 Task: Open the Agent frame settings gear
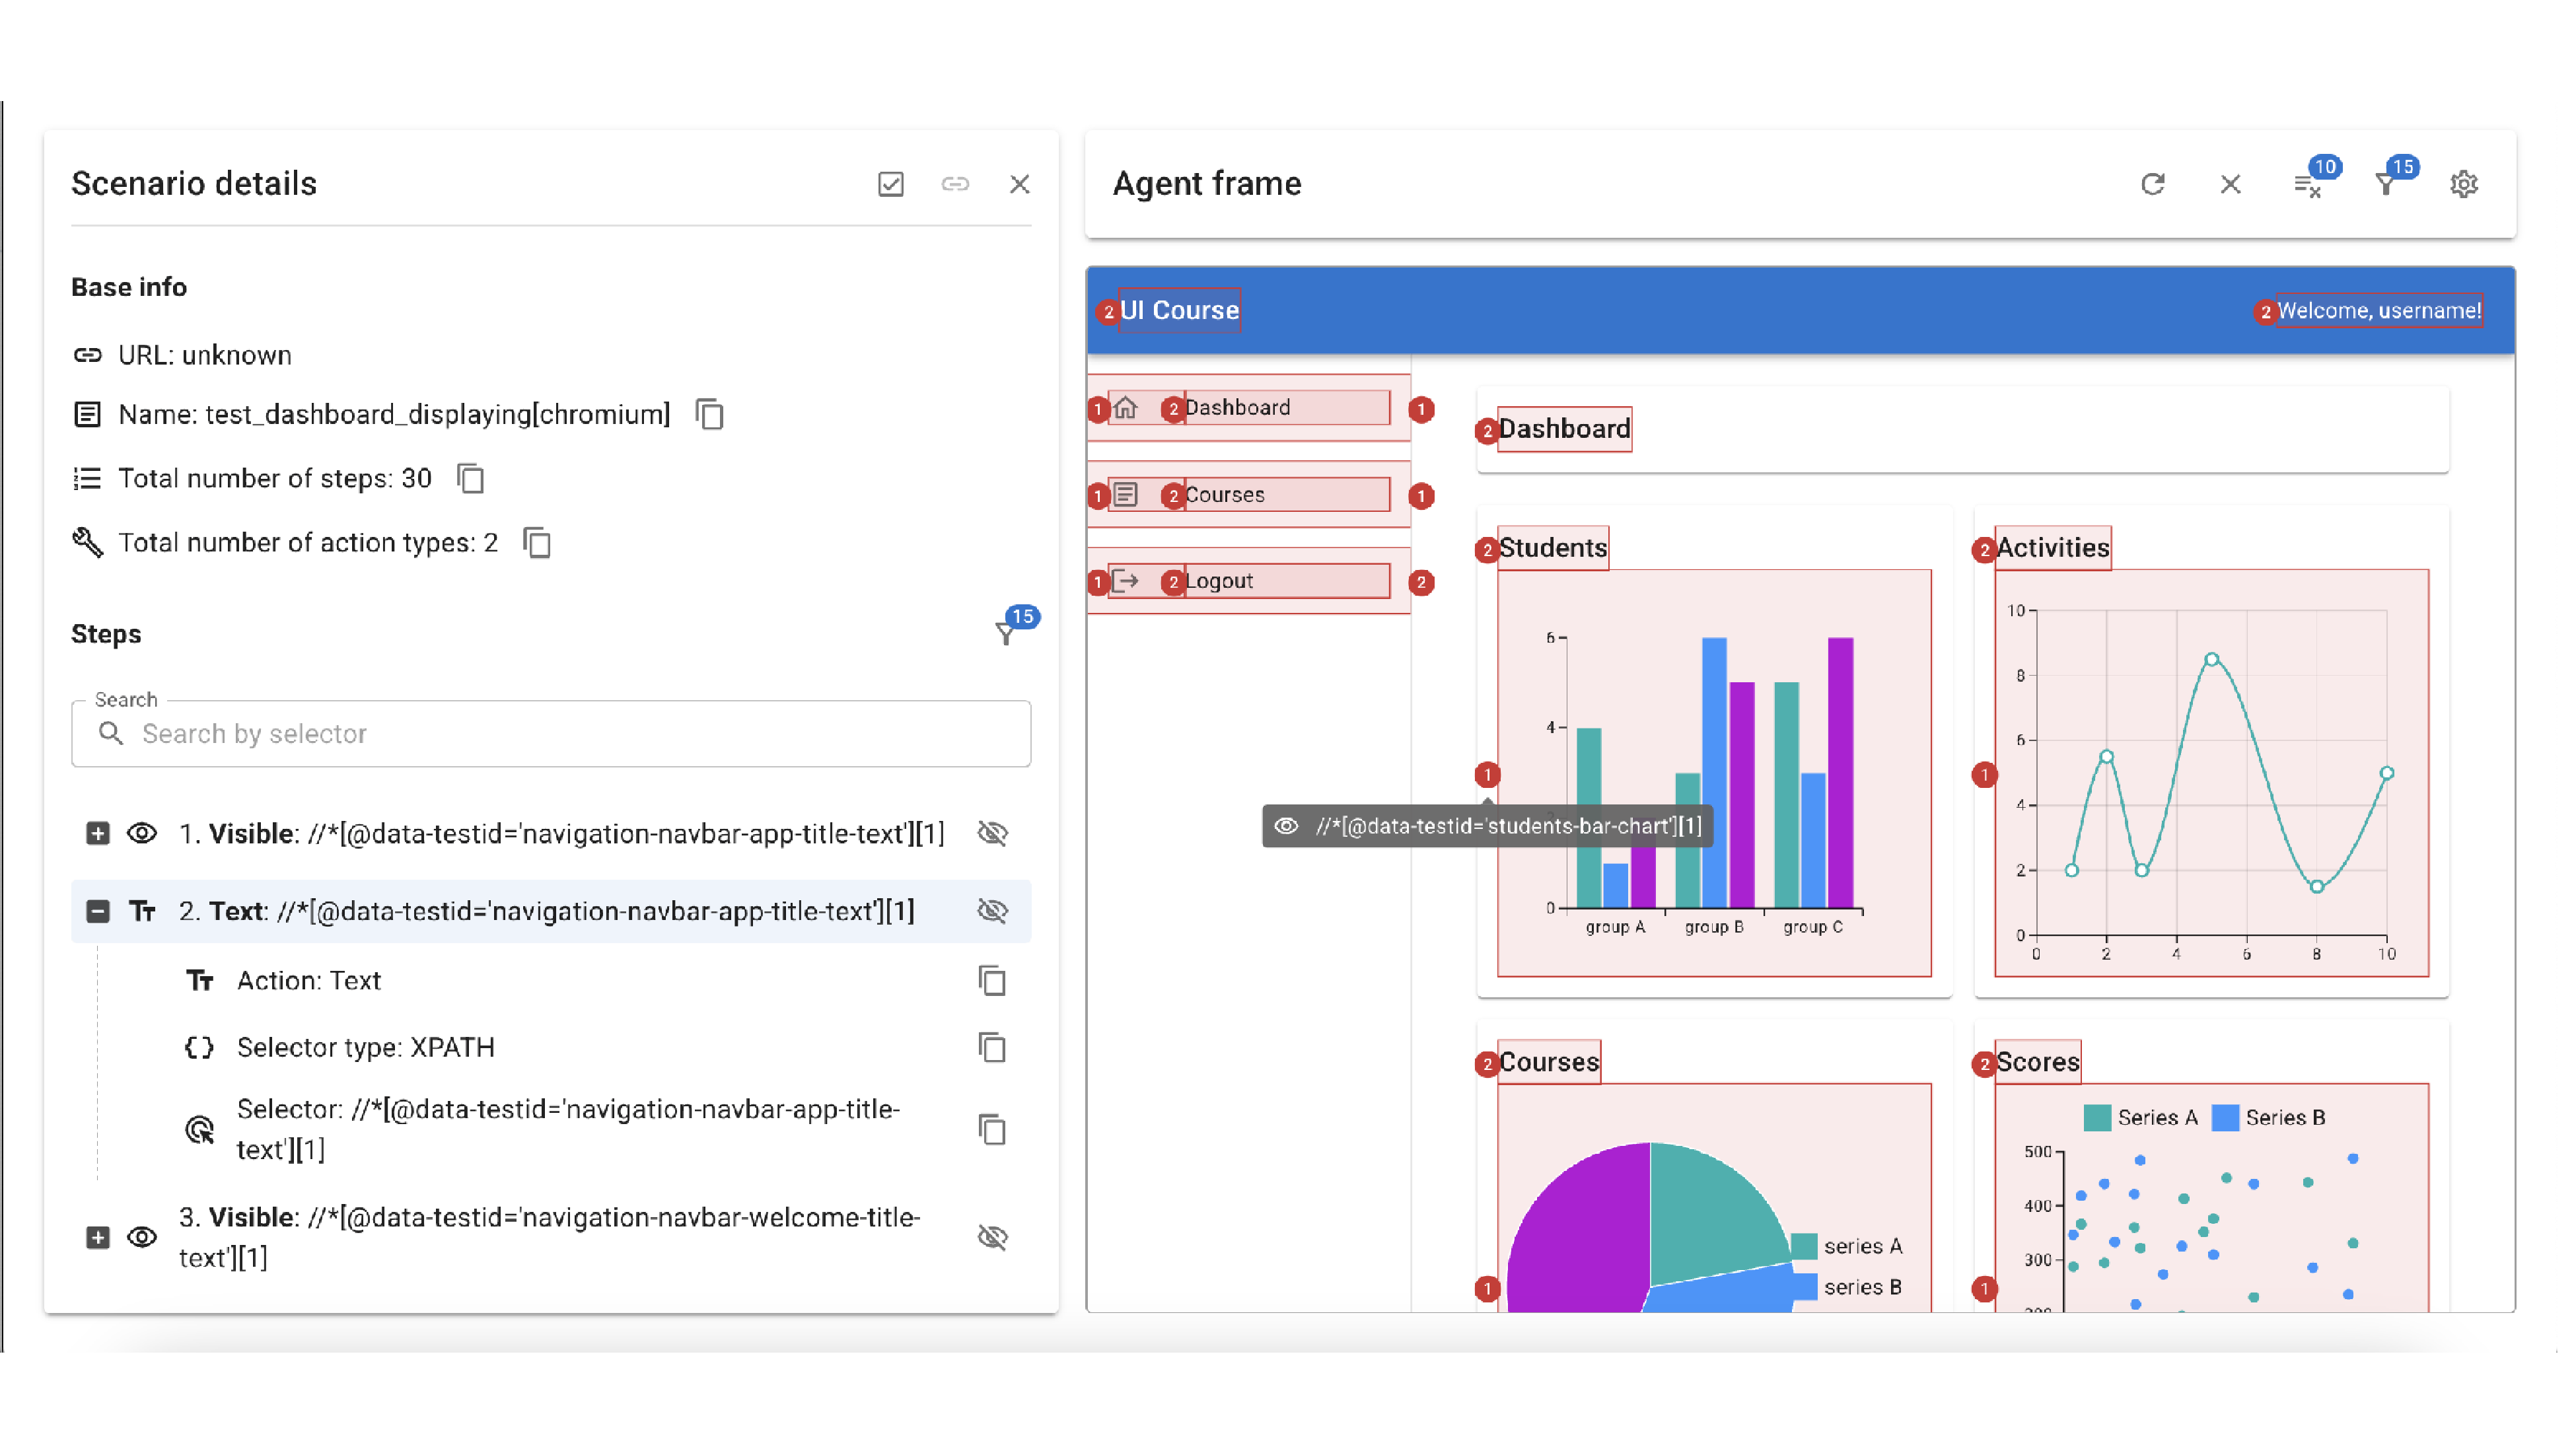(2463, 184)
